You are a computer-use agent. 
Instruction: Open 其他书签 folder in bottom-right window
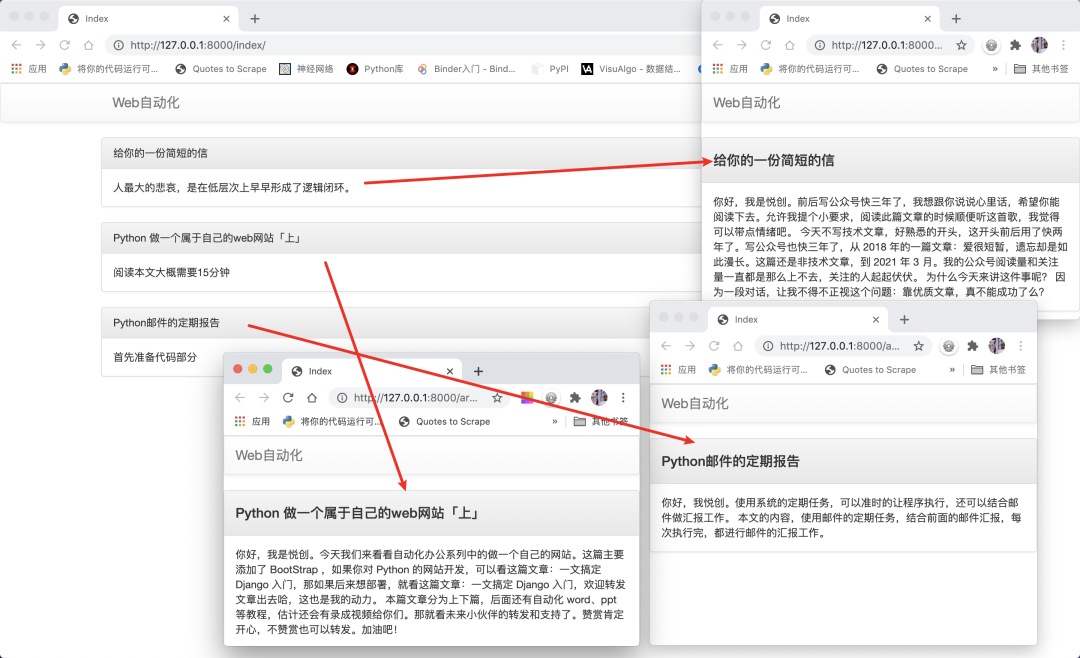coord(999,370)
